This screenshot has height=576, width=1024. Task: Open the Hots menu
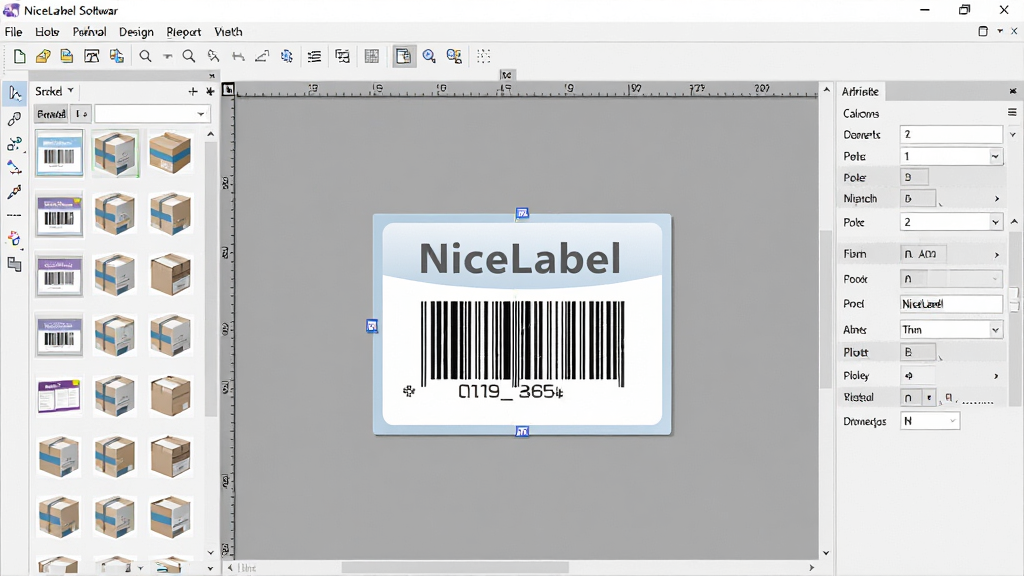47,31
